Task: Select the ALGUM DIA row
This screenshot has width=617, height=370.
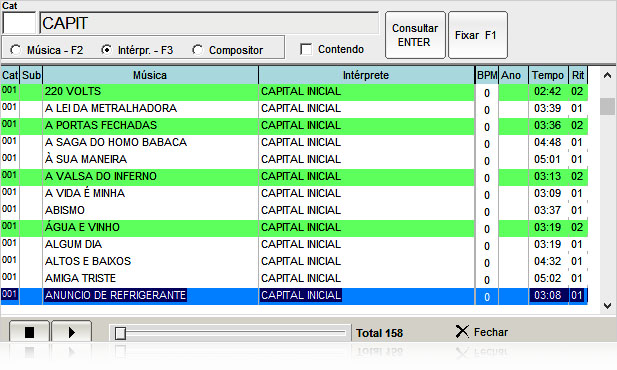Action: 294,244
